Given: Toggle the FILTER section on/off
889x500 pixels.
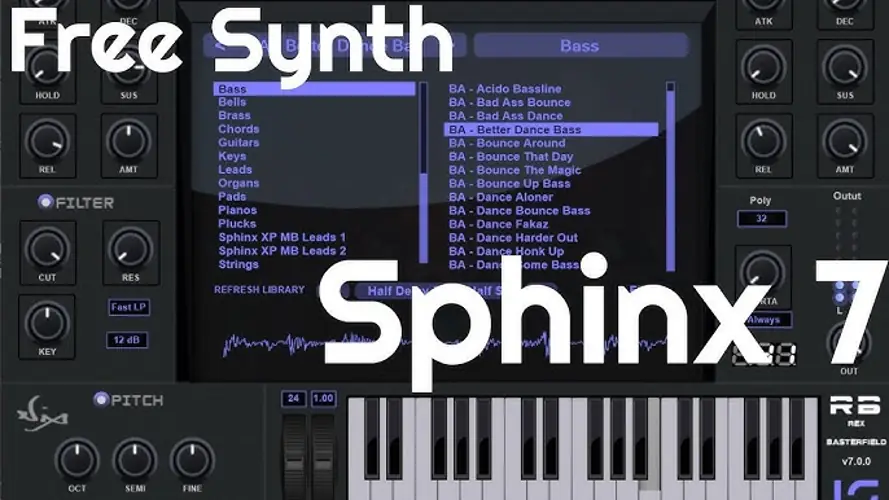Looking at the screenshot, I should click(x=45, y=202).
